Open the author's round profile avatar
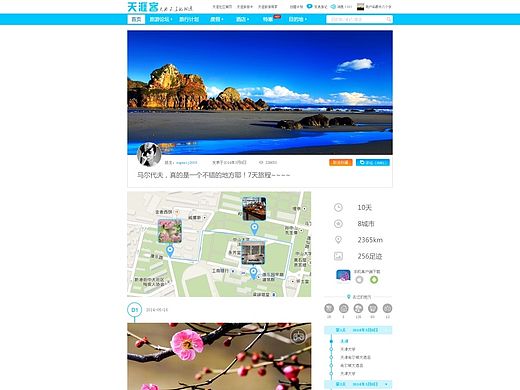The height and width of the screenshot is (390, 520). coord(149,154)
